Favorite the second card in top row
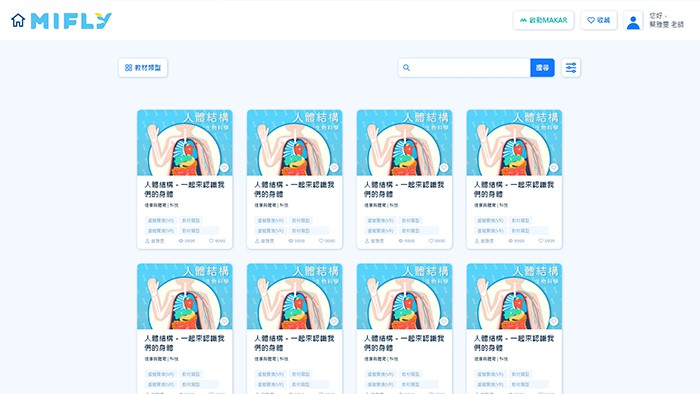 tap(334, 168)
